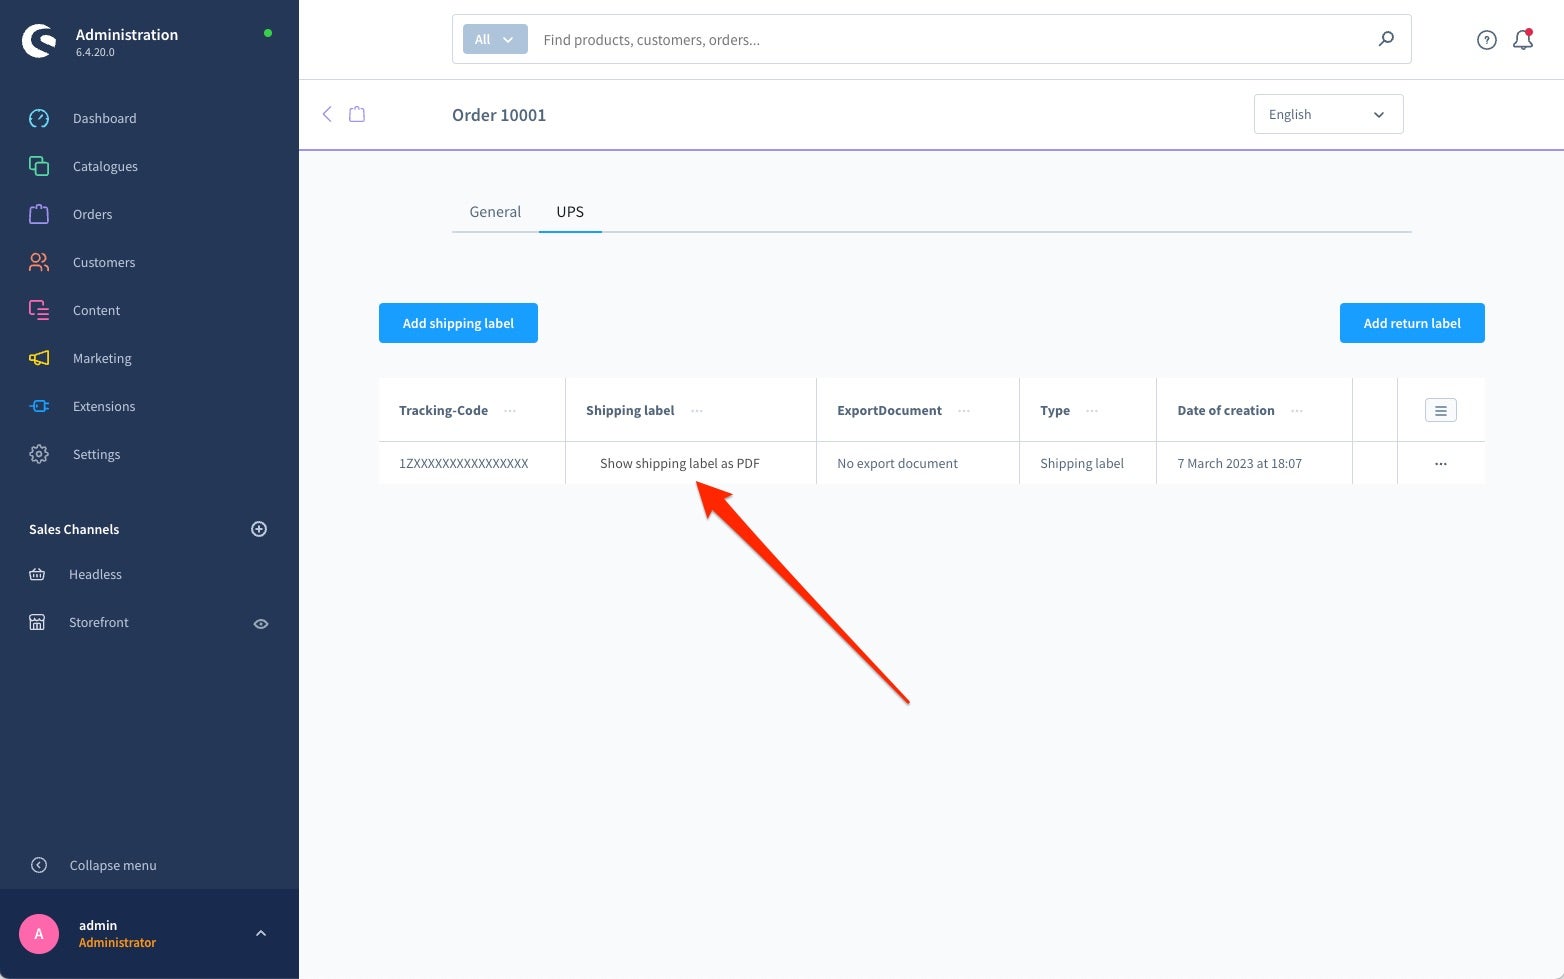The image size is (1564, 979).
Task: Click the Storefront sales channel link
Action: (99, 622)
